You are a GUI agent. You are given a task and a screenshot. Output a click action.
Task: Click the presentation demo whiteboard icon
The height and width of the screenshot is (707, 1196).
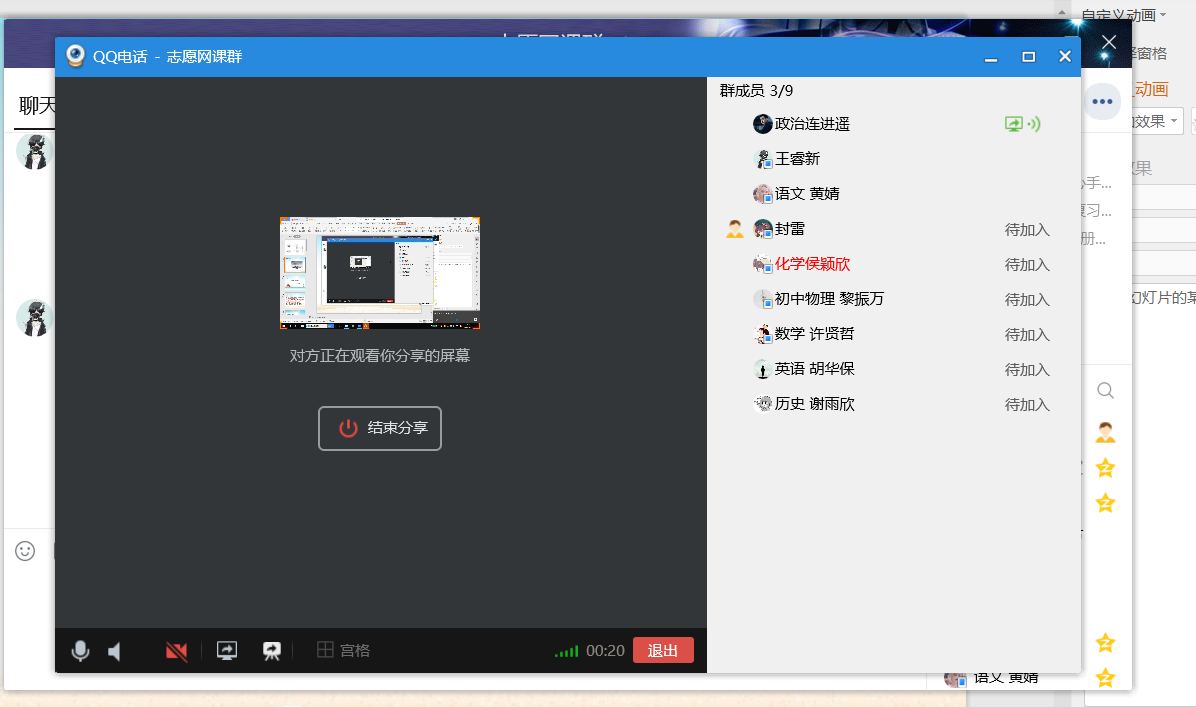pyautogui.click(x=271, y=651)
